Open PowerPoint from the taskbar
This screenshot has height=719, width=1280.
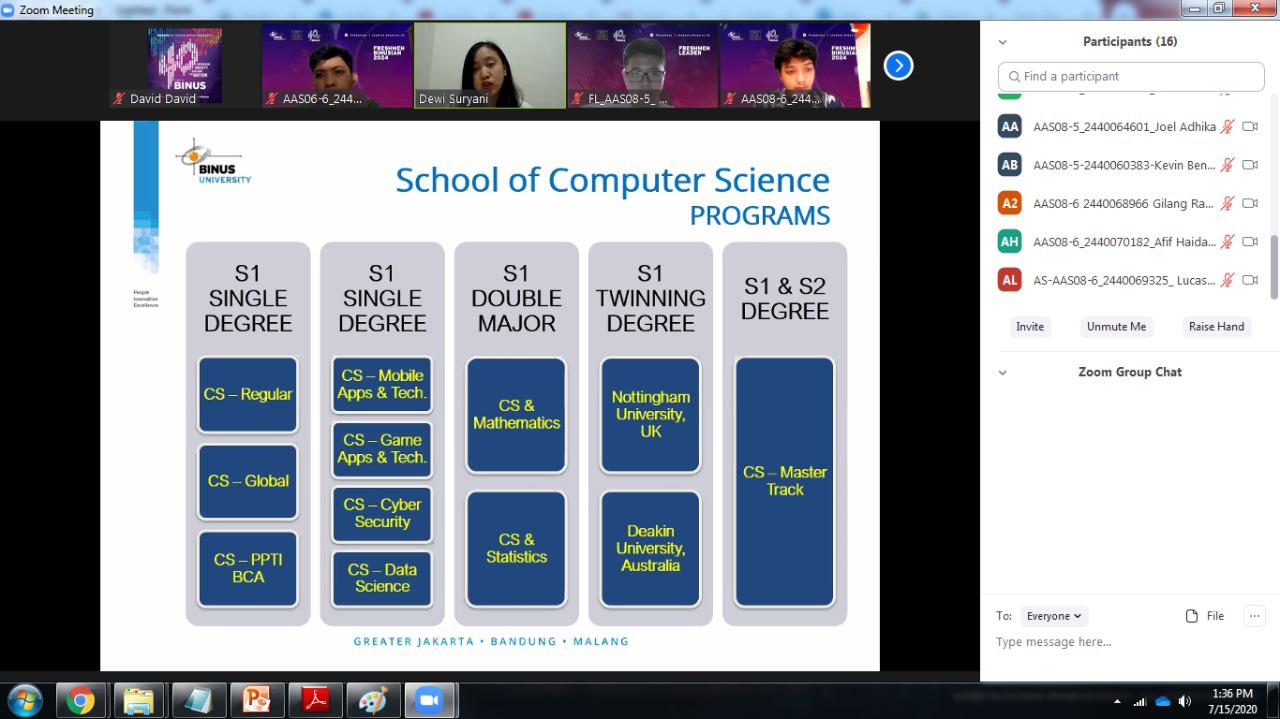[x=257, y=701]
